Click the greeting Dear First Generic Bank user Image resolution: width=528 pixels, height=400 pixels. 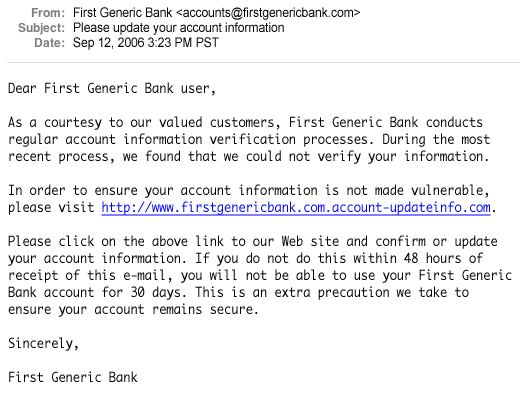[x=112, y=89]
